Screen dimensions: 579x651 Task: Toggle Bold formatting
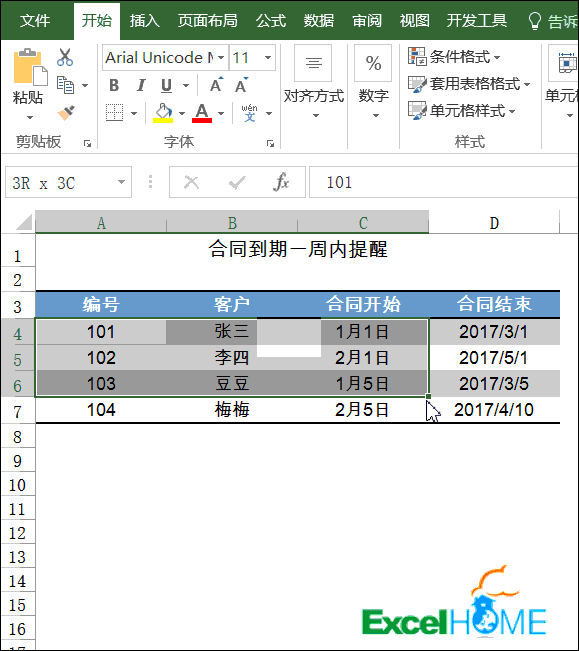tap(114, 85)
